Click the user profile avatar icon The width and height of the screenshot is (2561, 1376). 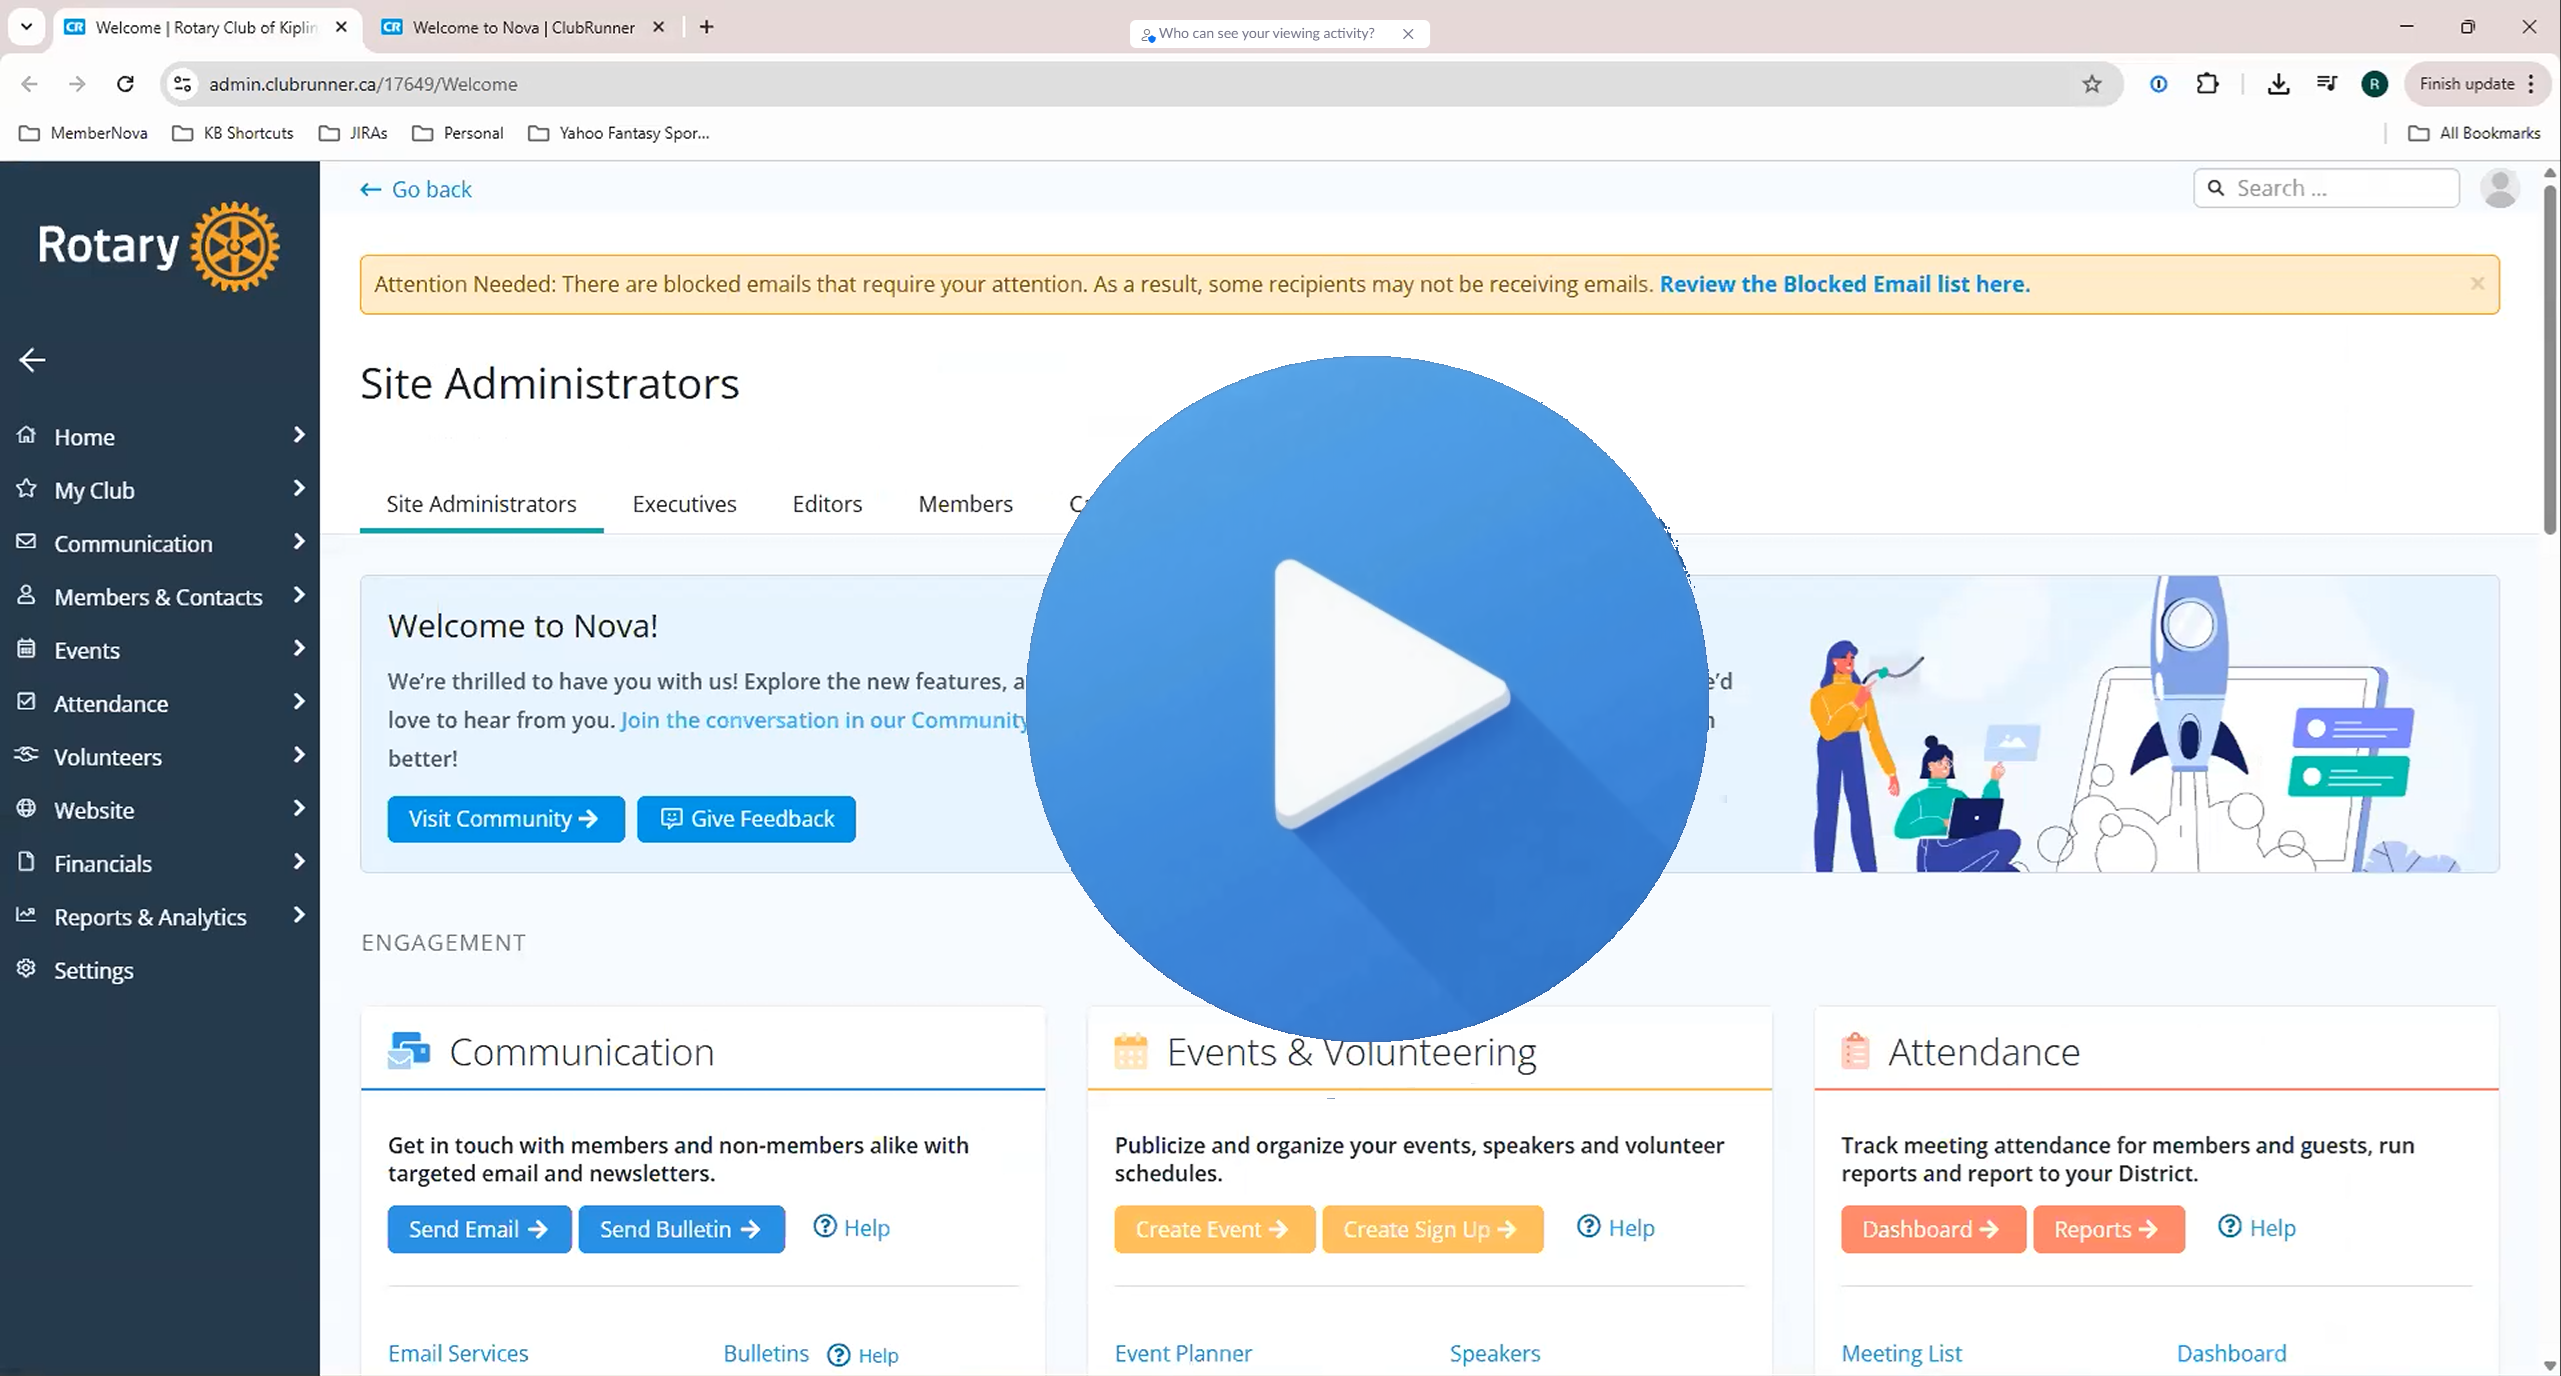point(2499,188)
